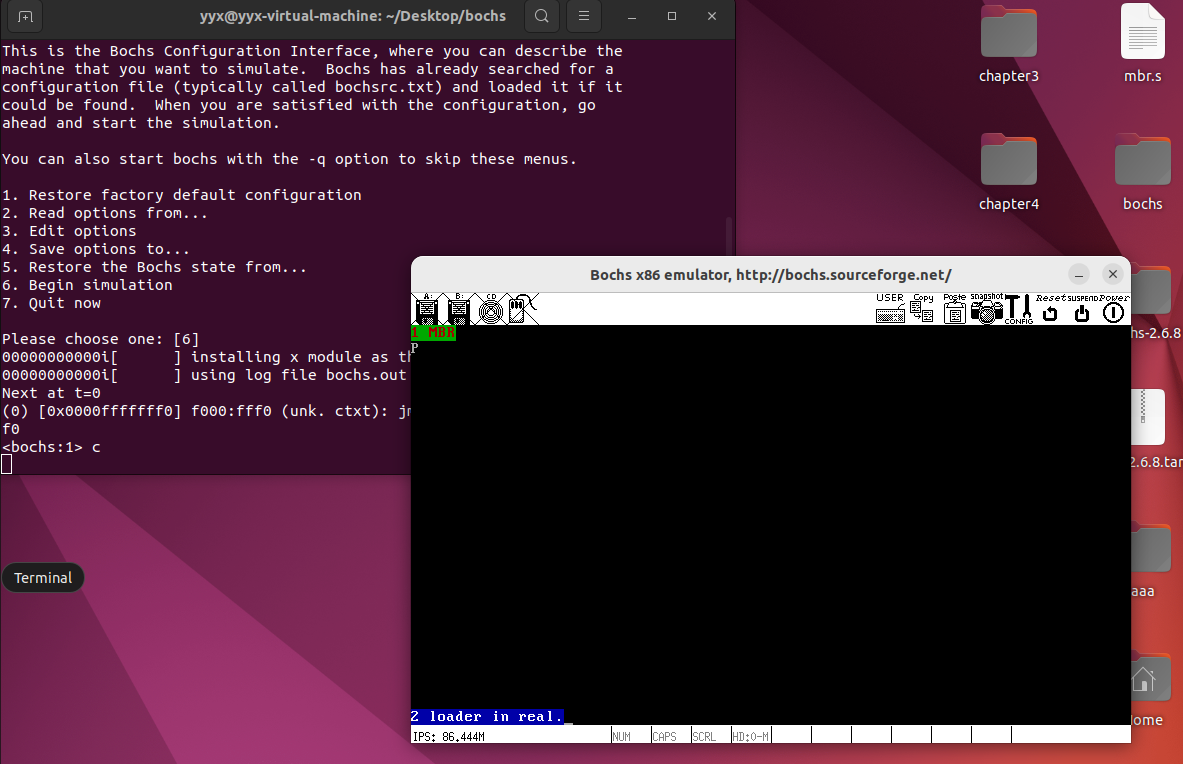Screen dimensions: 1183x764
Task: Click inside the black emulator display
Action: click(x=770, y=524)
